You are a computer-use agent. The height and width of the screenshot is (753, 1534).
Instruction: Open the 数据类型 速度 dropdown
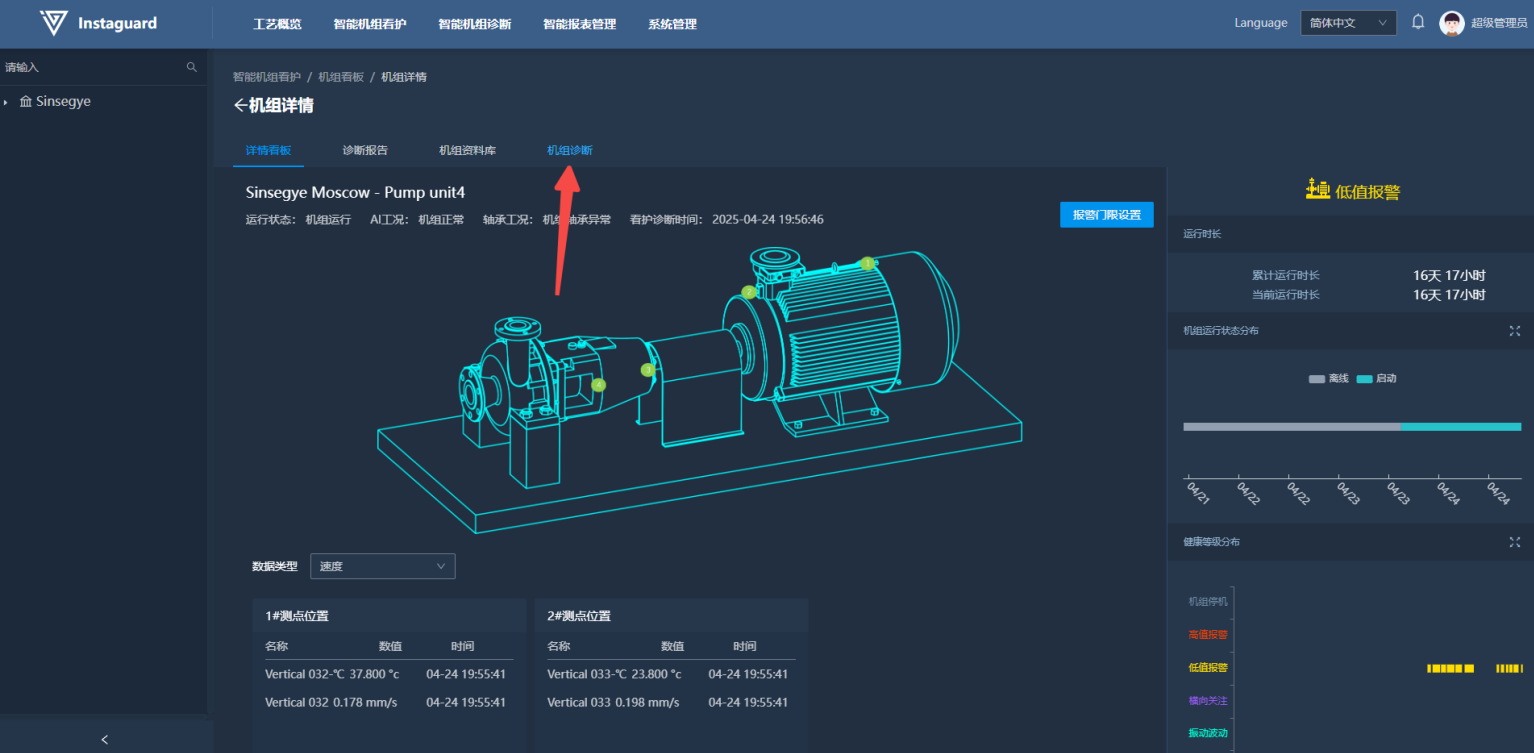point(382,566)
